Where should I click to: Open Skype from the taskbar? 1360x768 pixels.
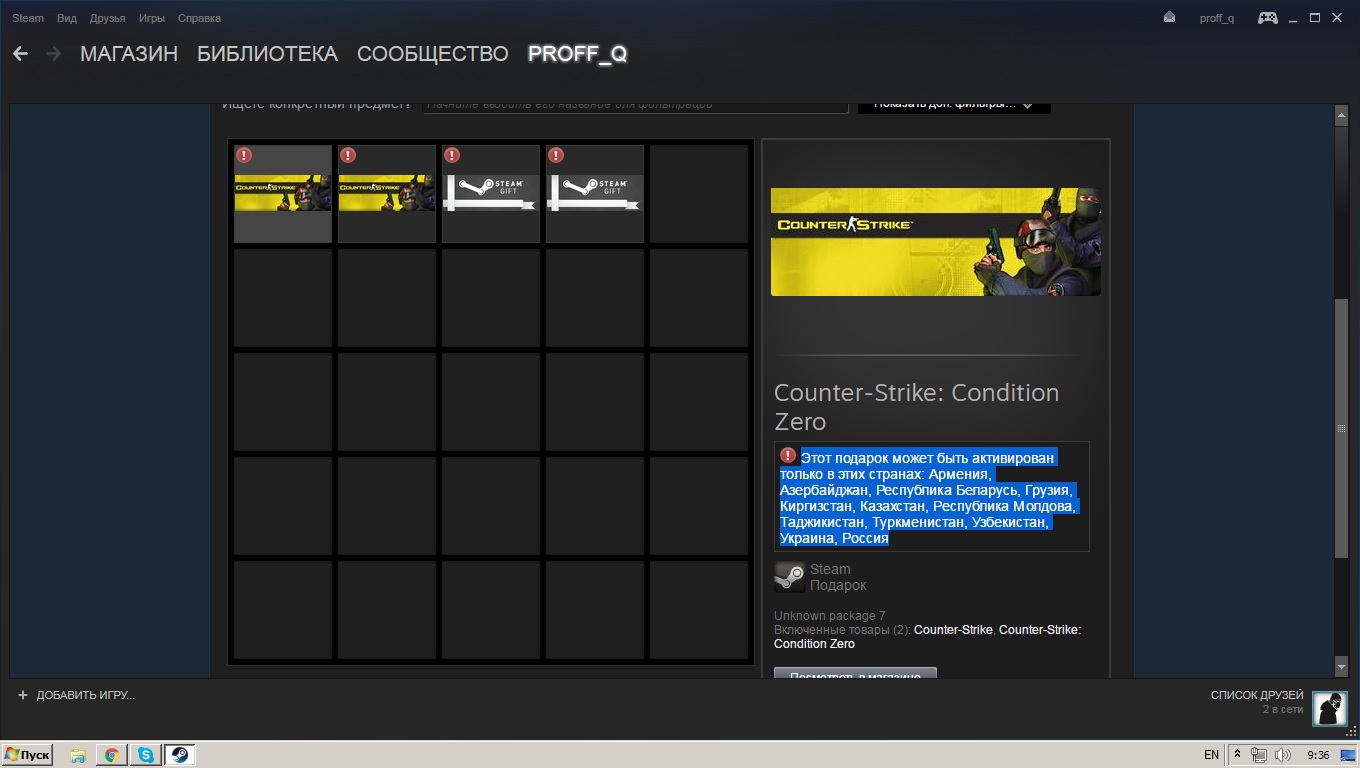[x=146, y=755]
